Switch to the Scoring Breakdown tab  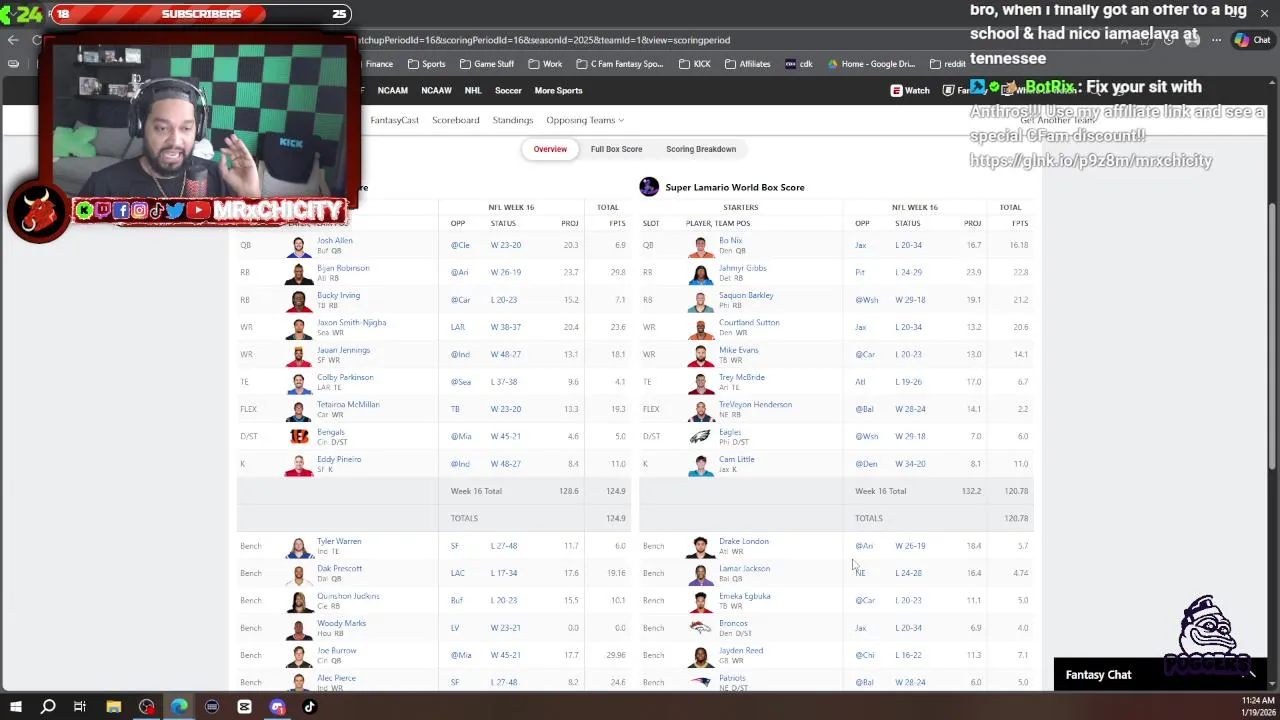point(701,149)
